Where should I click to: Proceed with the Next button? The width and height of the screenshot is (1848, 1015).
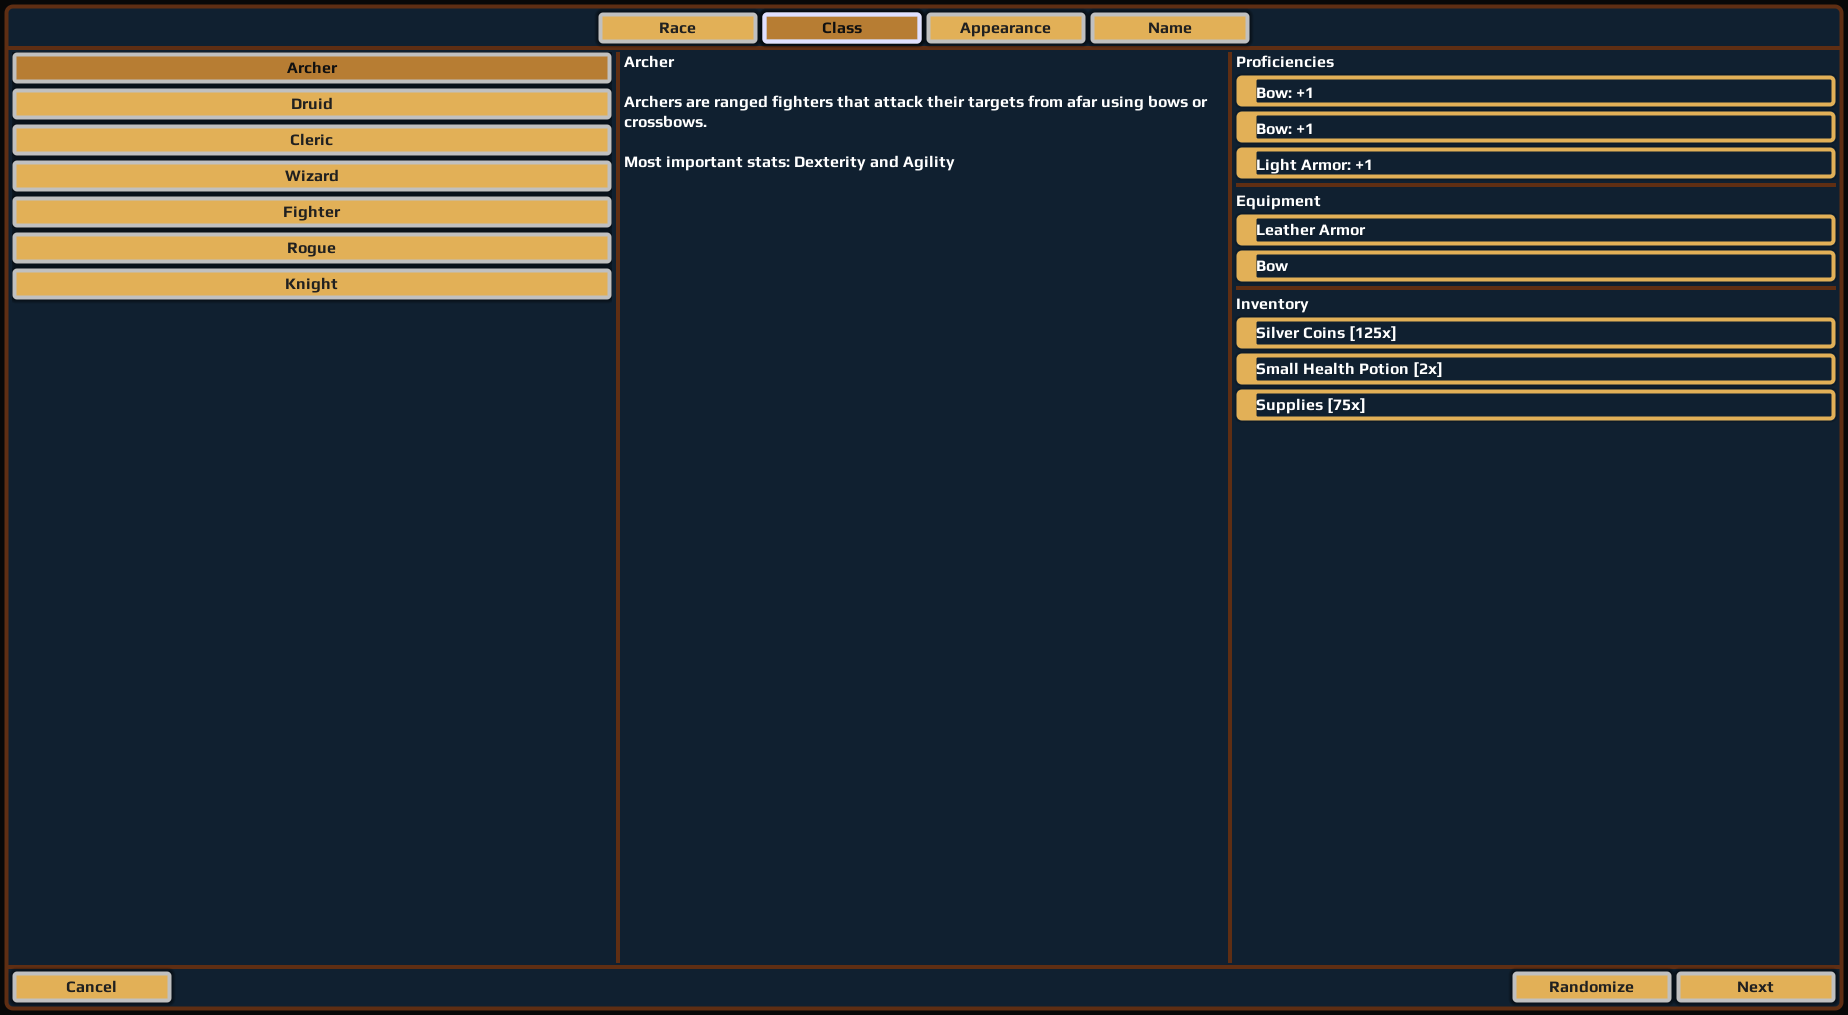coord(1755,987)
